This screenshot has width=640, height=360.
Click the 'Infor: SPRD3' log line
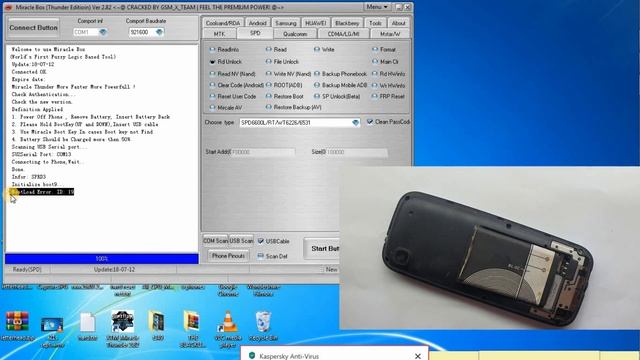(x=29, y=177)
